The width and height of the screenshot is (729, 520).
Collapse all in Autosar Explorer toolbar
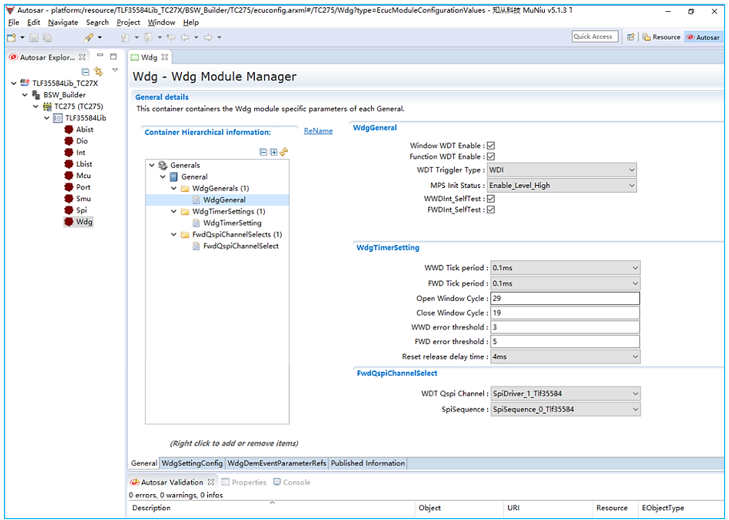pyautogui.click(x=85, y=71)
